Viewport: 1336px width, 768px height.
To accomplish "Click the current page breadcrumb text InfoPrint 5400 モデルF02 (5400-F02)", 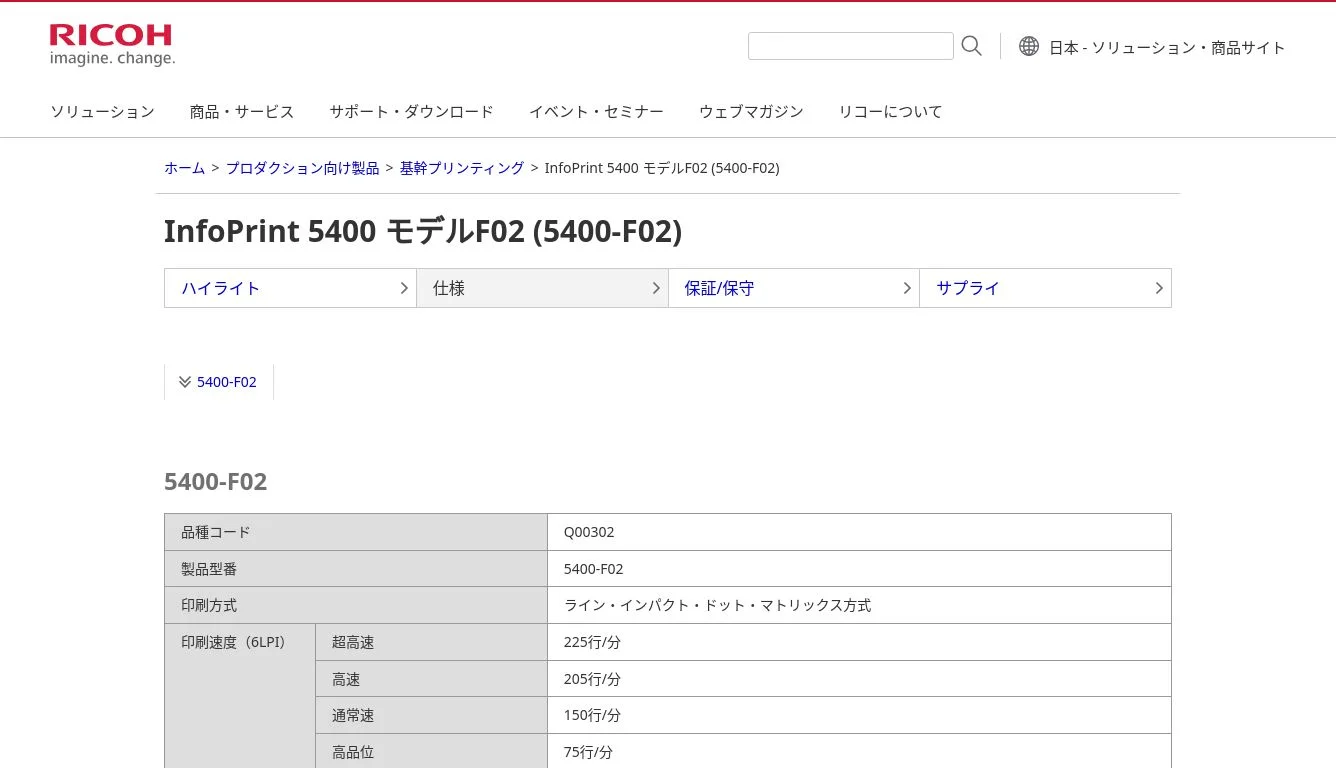I will [662, 168].
